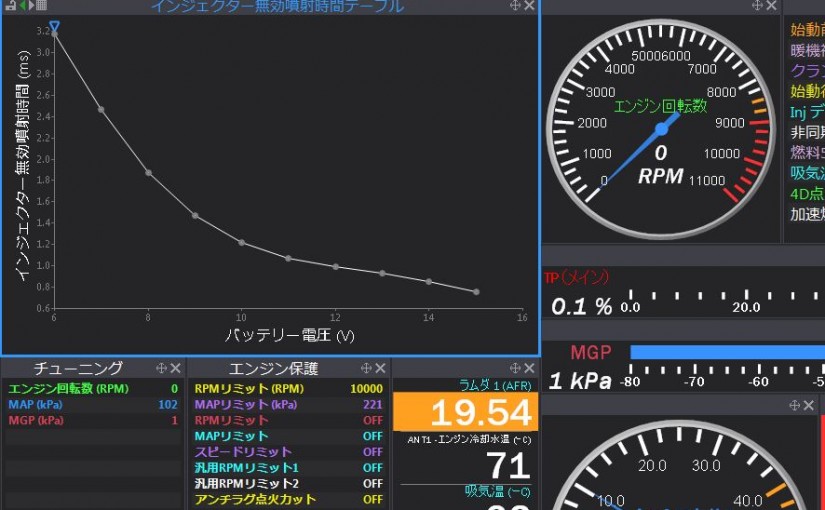Screen dimensions: 825x510
Task: Select cyan MAPリミット OFF status row
Action: 288,436
